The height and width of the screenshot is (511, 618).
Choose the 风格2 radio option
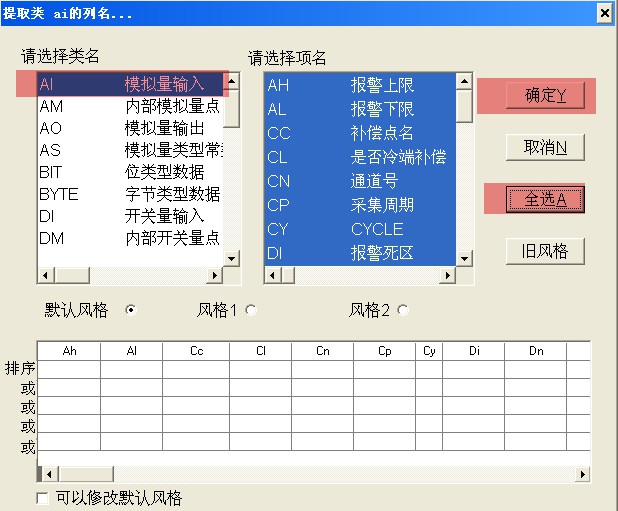tap(403, 310)
